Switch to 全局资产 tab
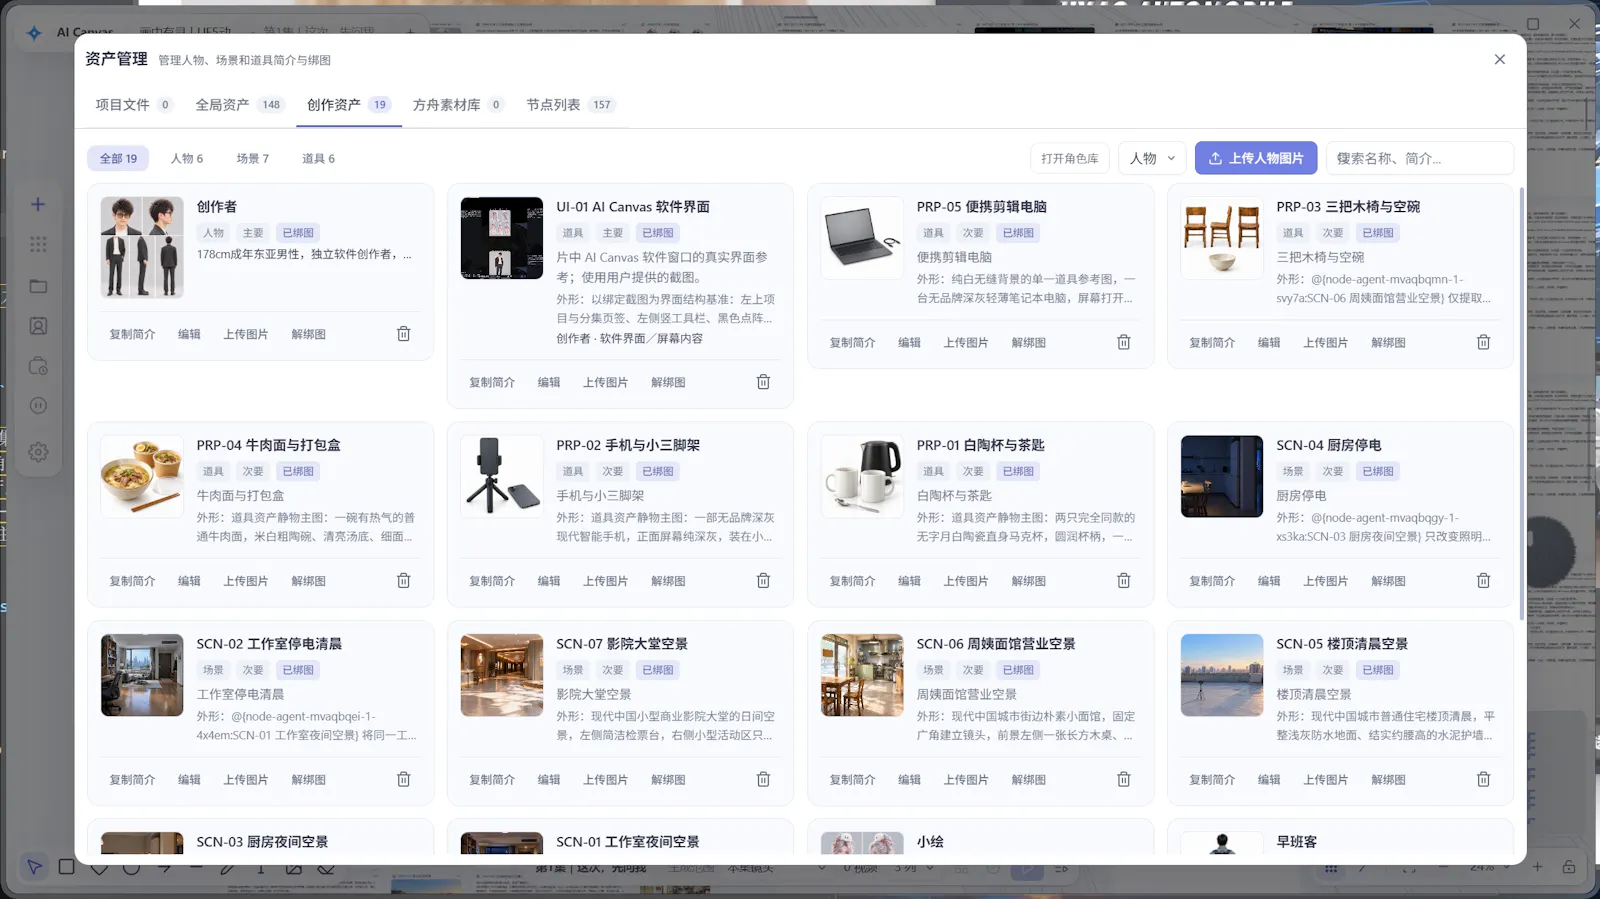Image resolution: width=1600 pixels, height=899 pixels. point(239,105)
